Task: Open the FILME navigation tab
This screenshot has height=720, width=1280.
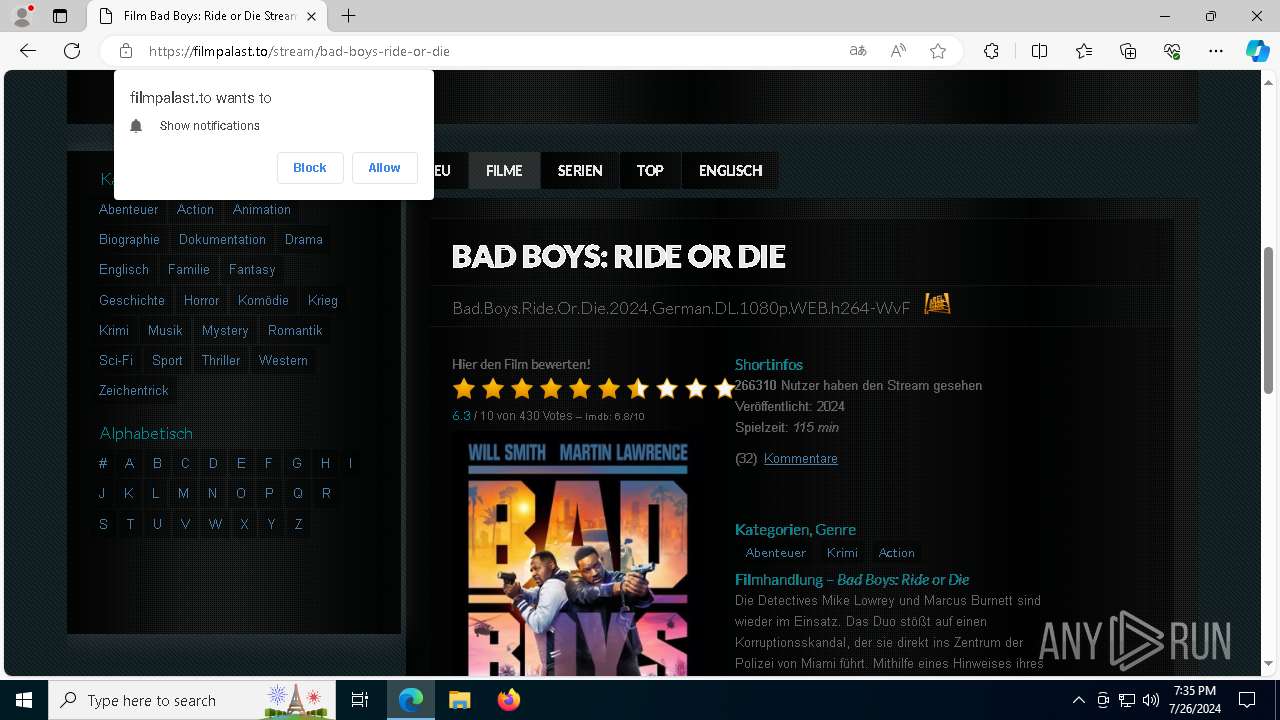Action: pyautogui.click(x=504, y=171)
